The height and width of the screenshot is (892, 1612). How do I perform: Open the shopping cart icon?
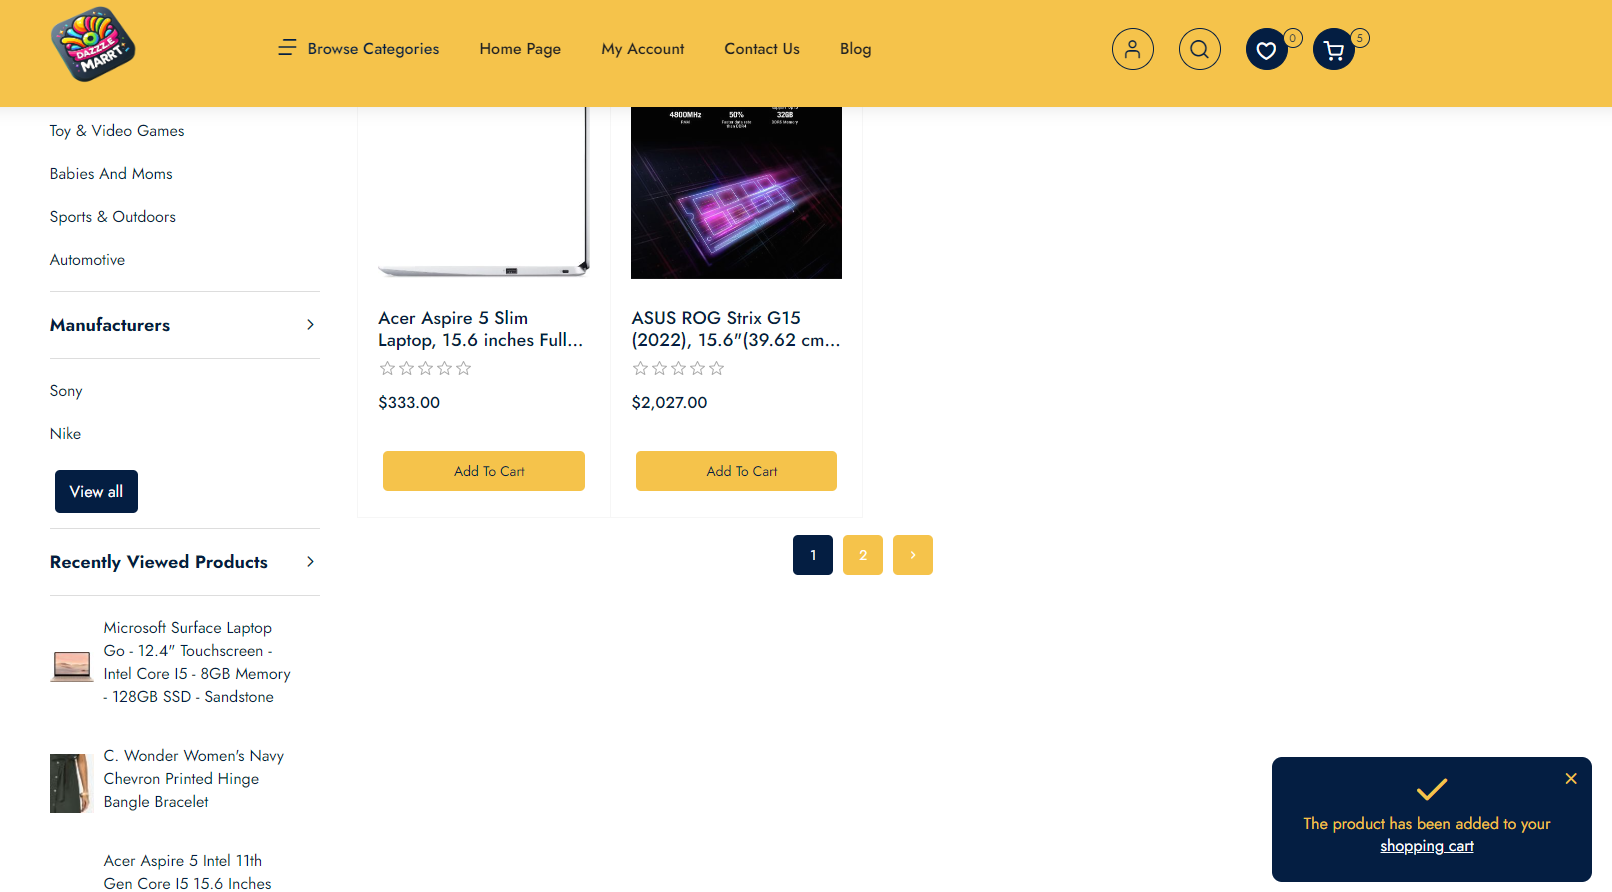tap(1333, 50)
